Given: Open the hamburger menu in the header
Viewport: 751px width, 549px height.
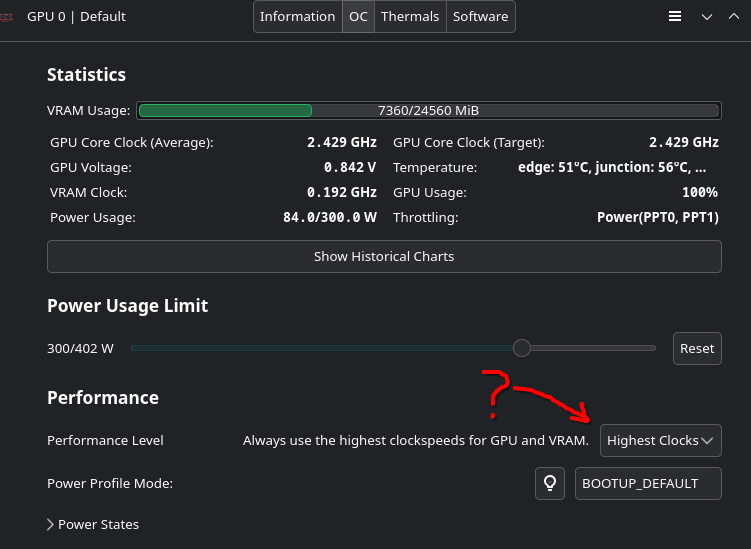Looking at the screenshot, I should coord(675,17).
